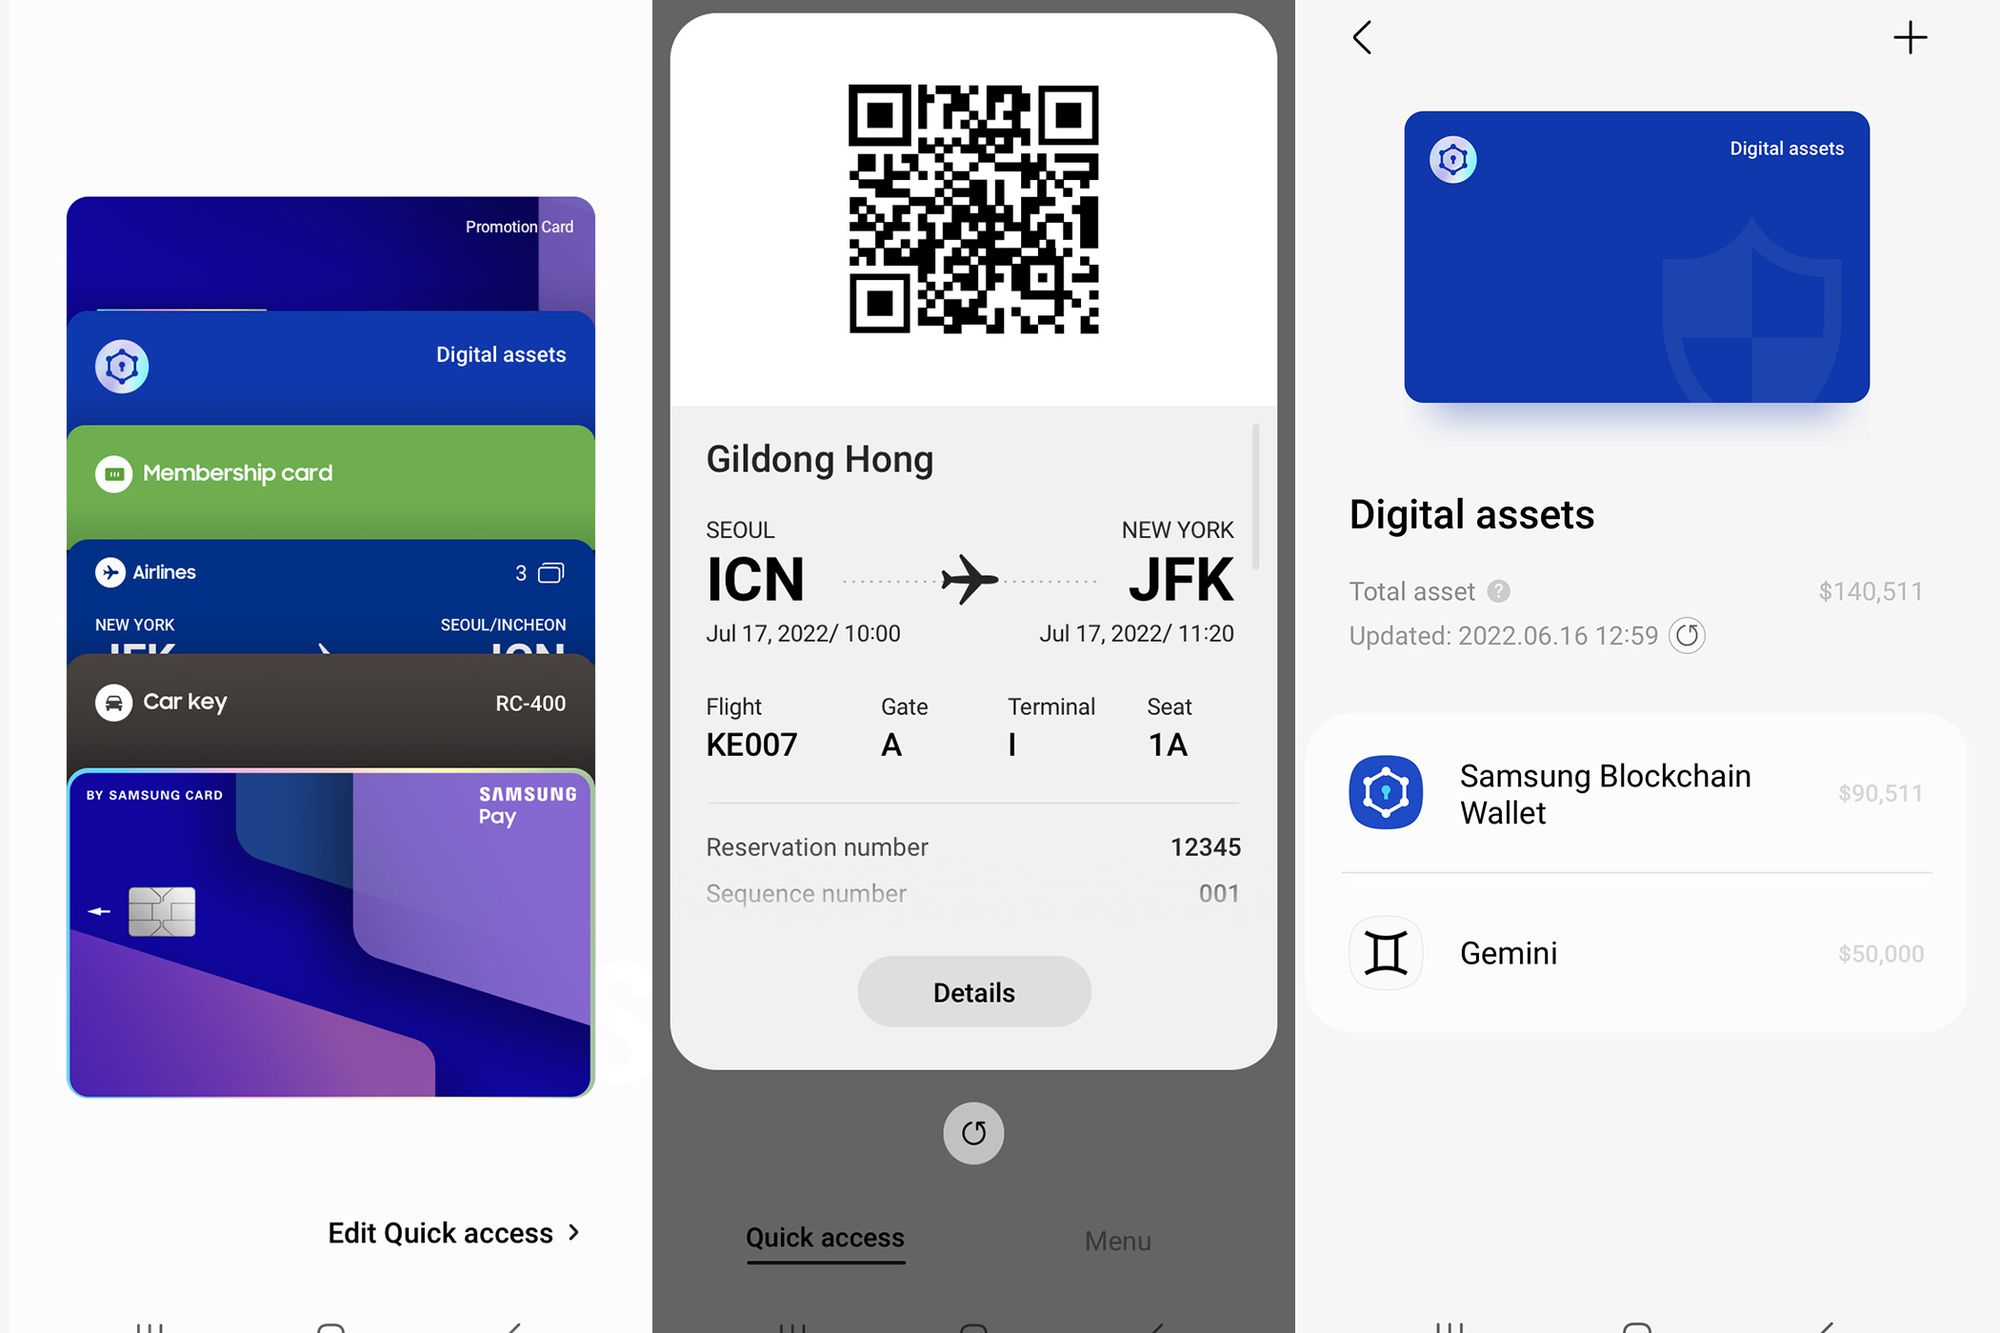
Task: Tap the Airlines card icon
Action: 113,570
